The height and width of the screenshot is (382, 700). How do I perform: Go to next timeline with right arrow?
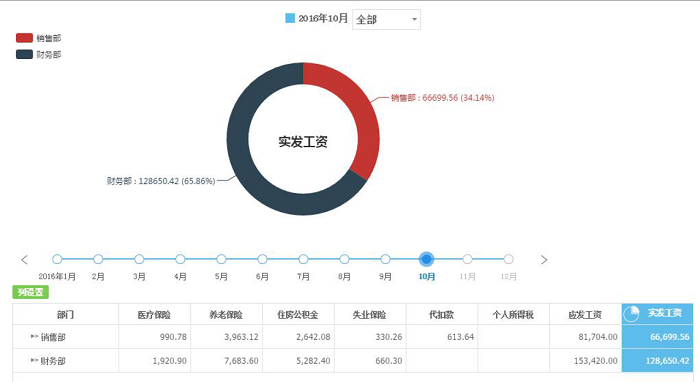point(544,260)
